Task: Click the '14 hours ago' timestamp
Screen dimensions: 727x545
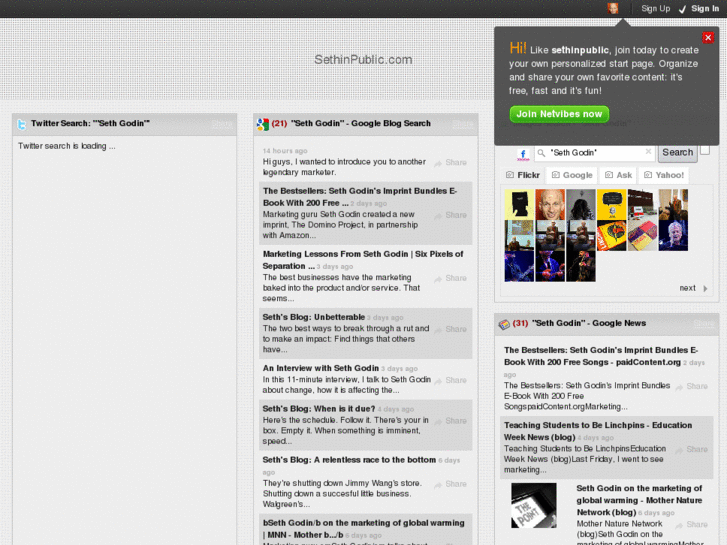Action: (x=285, y=151)
